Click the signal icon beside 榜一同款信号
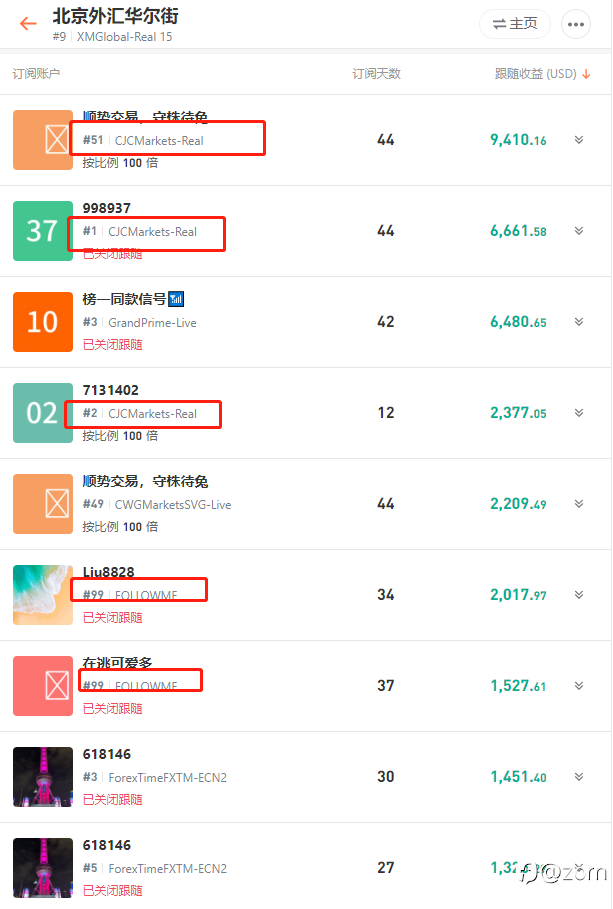 pos(177,299)
